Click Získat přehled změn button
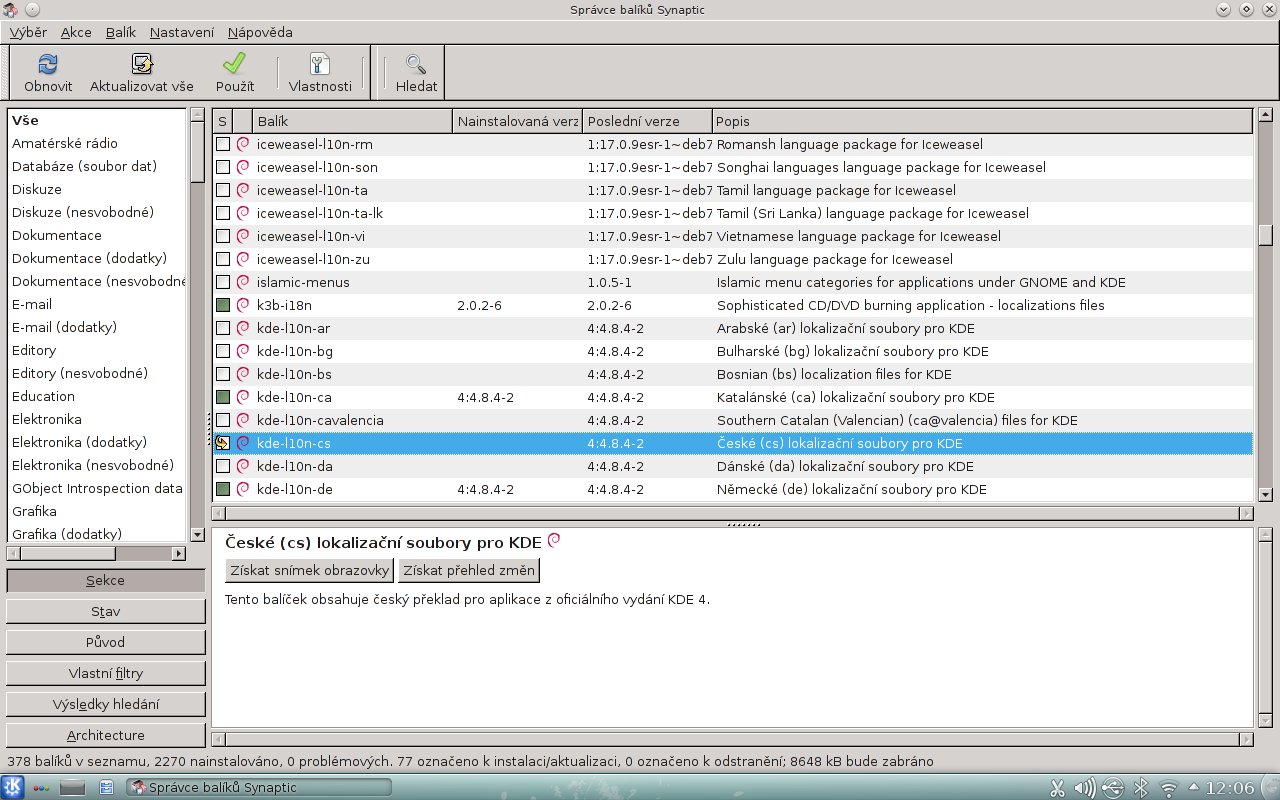The height and width of the screenshot is (800, 1280). [469, 570]
